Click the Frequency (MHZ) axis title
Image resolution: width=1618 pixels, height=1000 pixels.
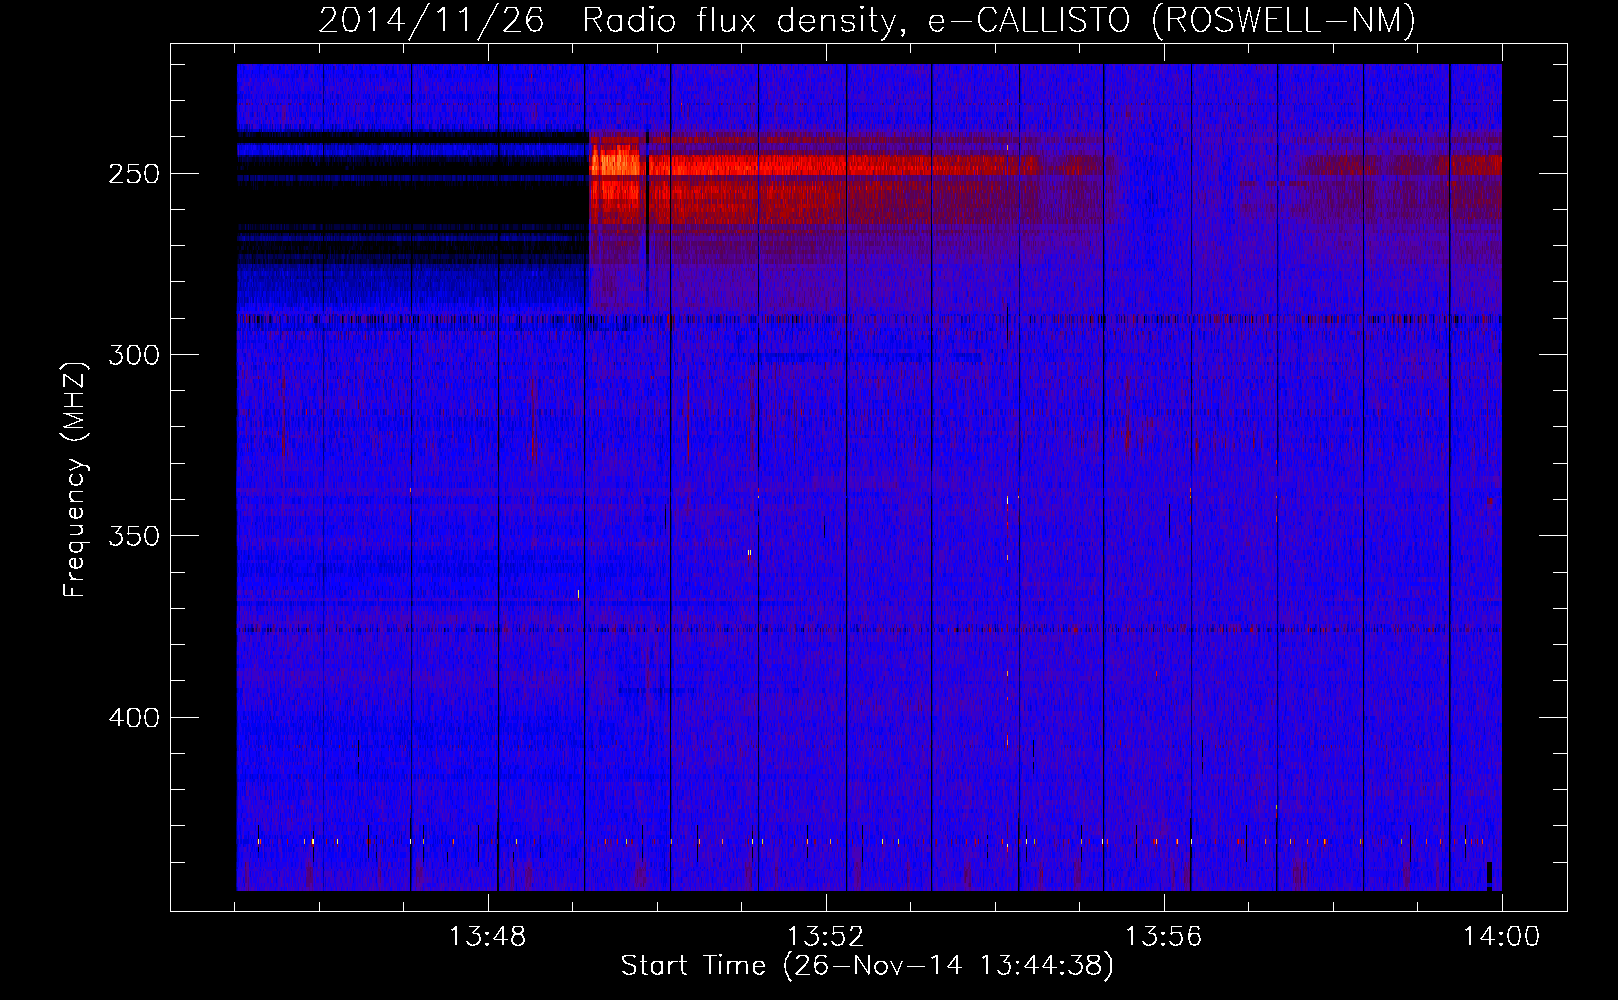pos(76,479)
